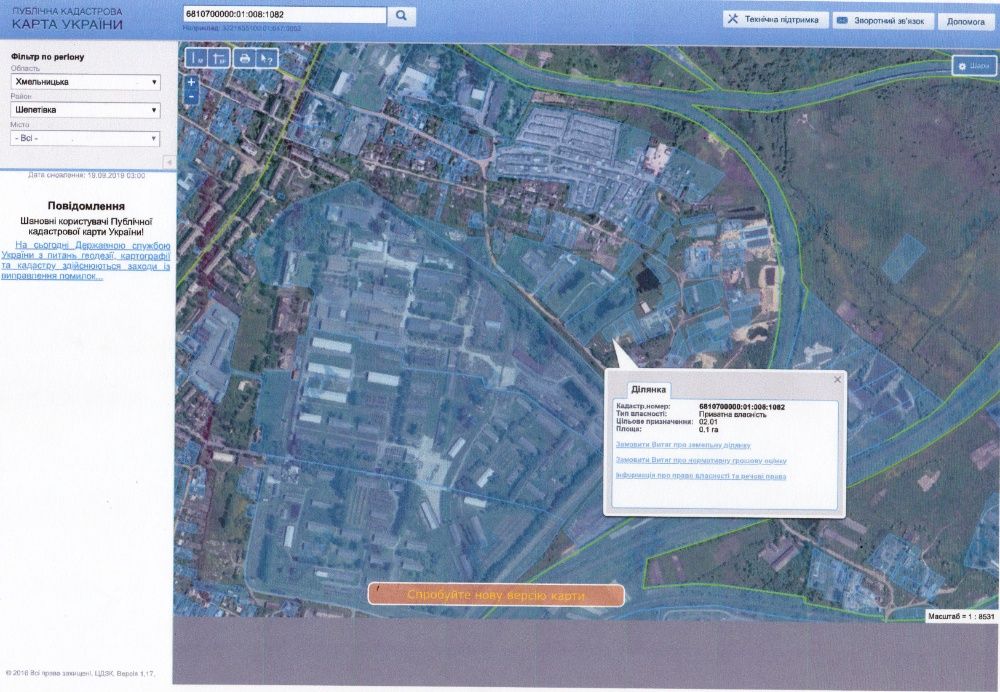Collapse the left sidebar with the arrow
1000x692 pixels.
click(169, 163)
